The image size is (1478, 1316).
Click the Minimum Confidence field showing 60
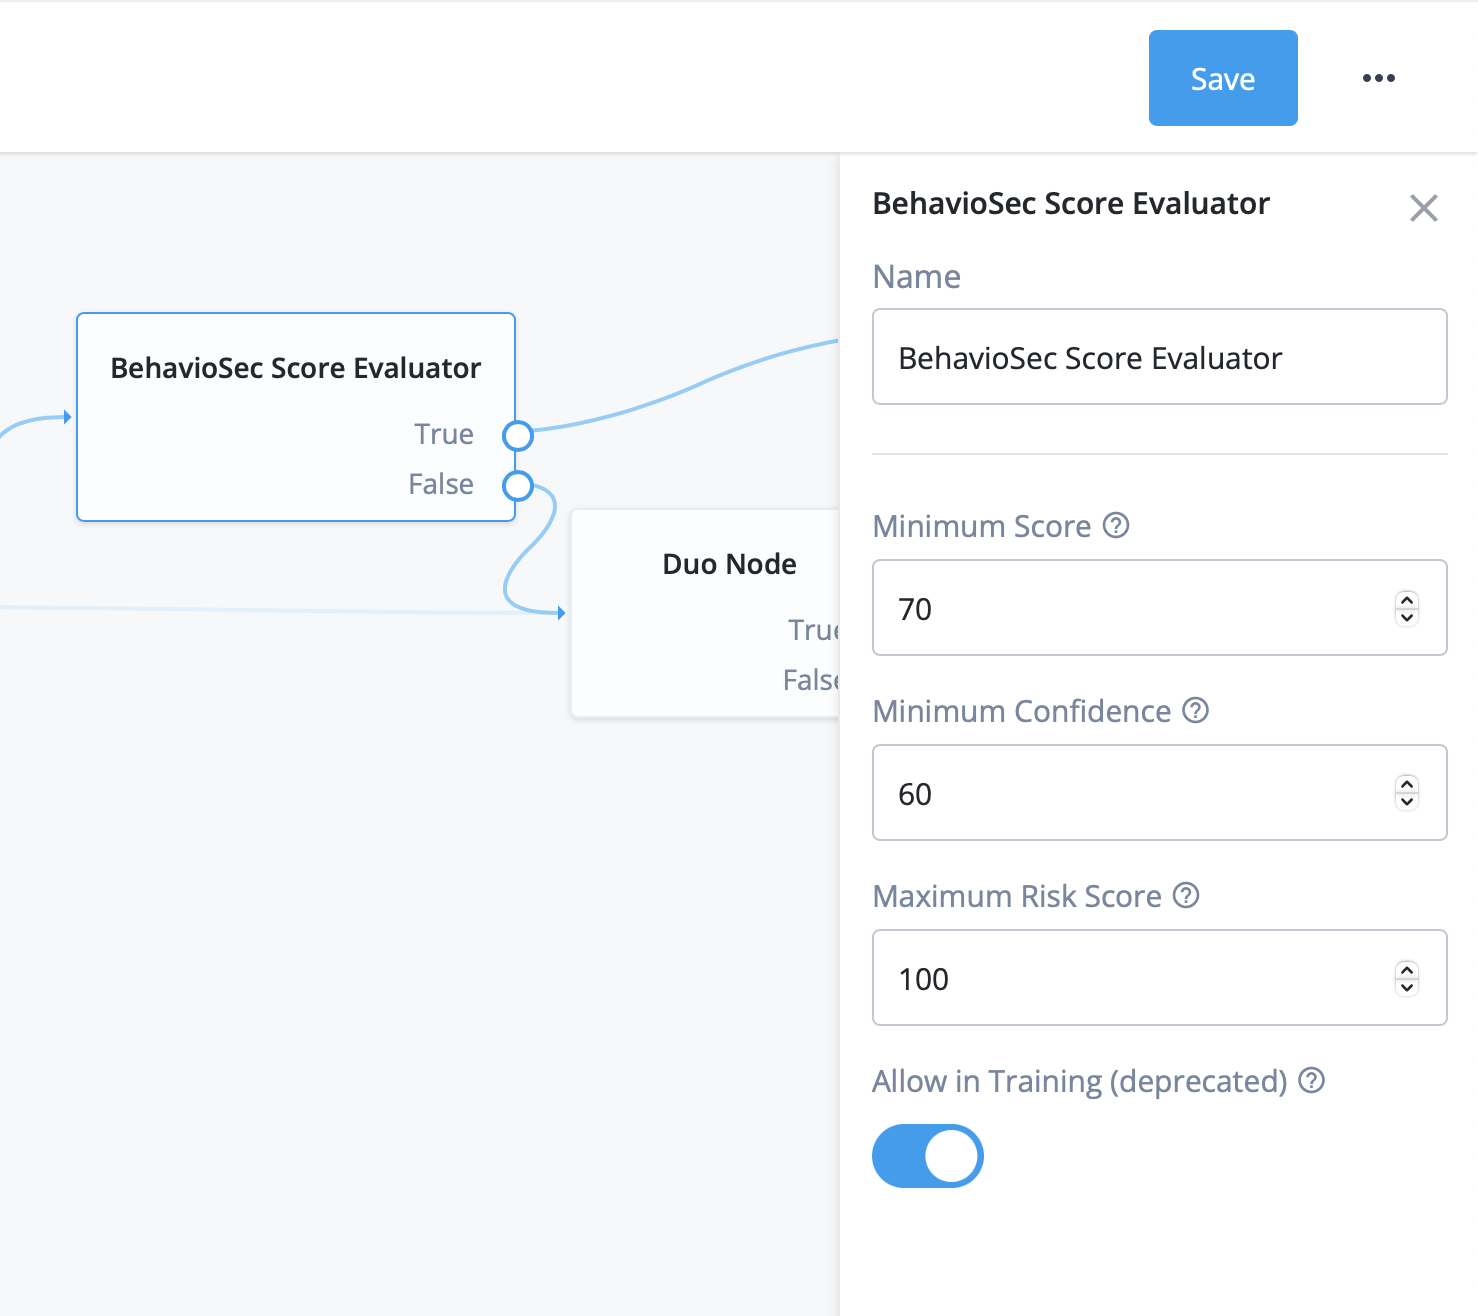click(x=1160, y=793)
